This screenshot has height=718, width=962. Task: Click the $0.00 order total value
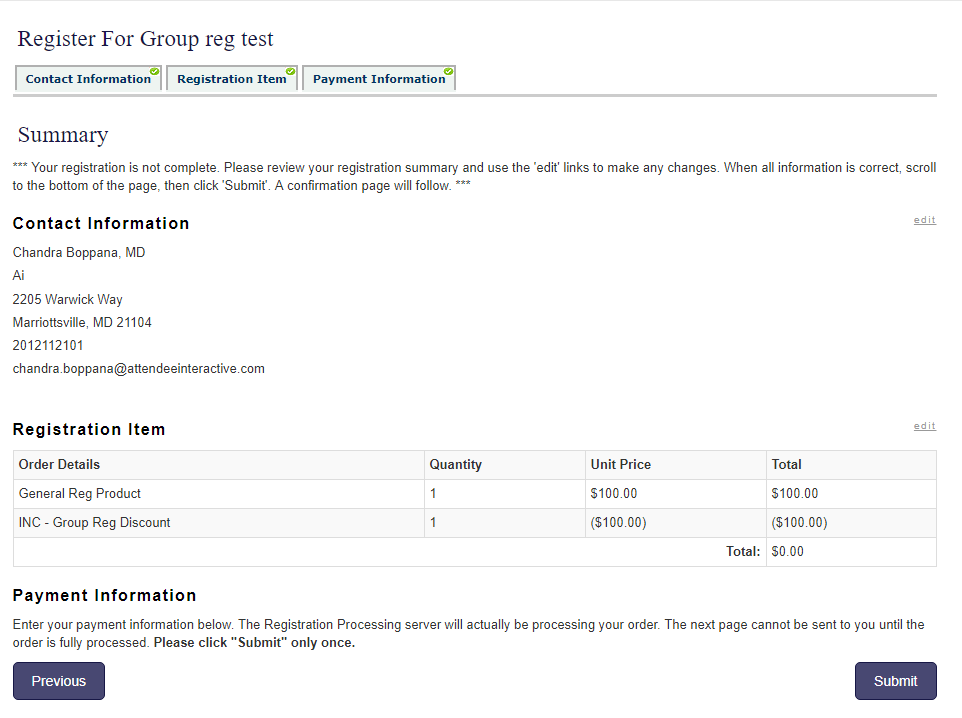coord(787,552)
